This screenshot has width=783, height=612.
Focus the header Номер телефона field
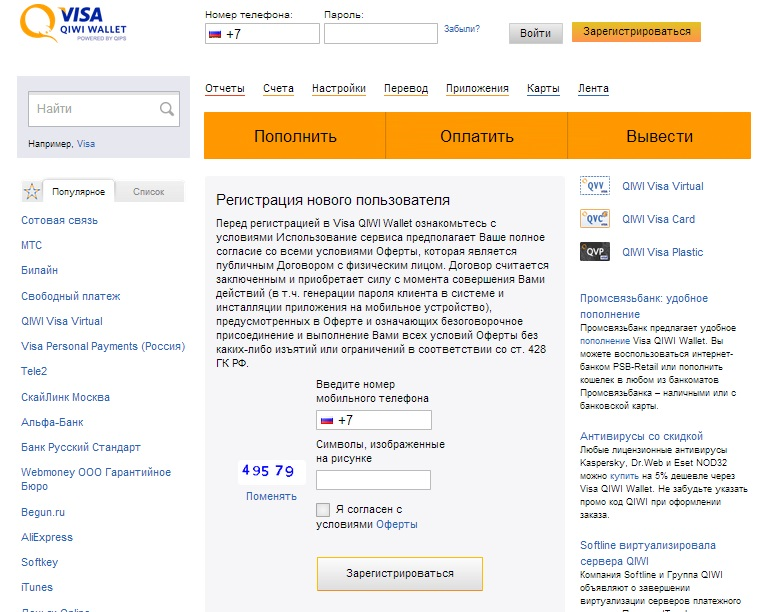pos(262,33)
